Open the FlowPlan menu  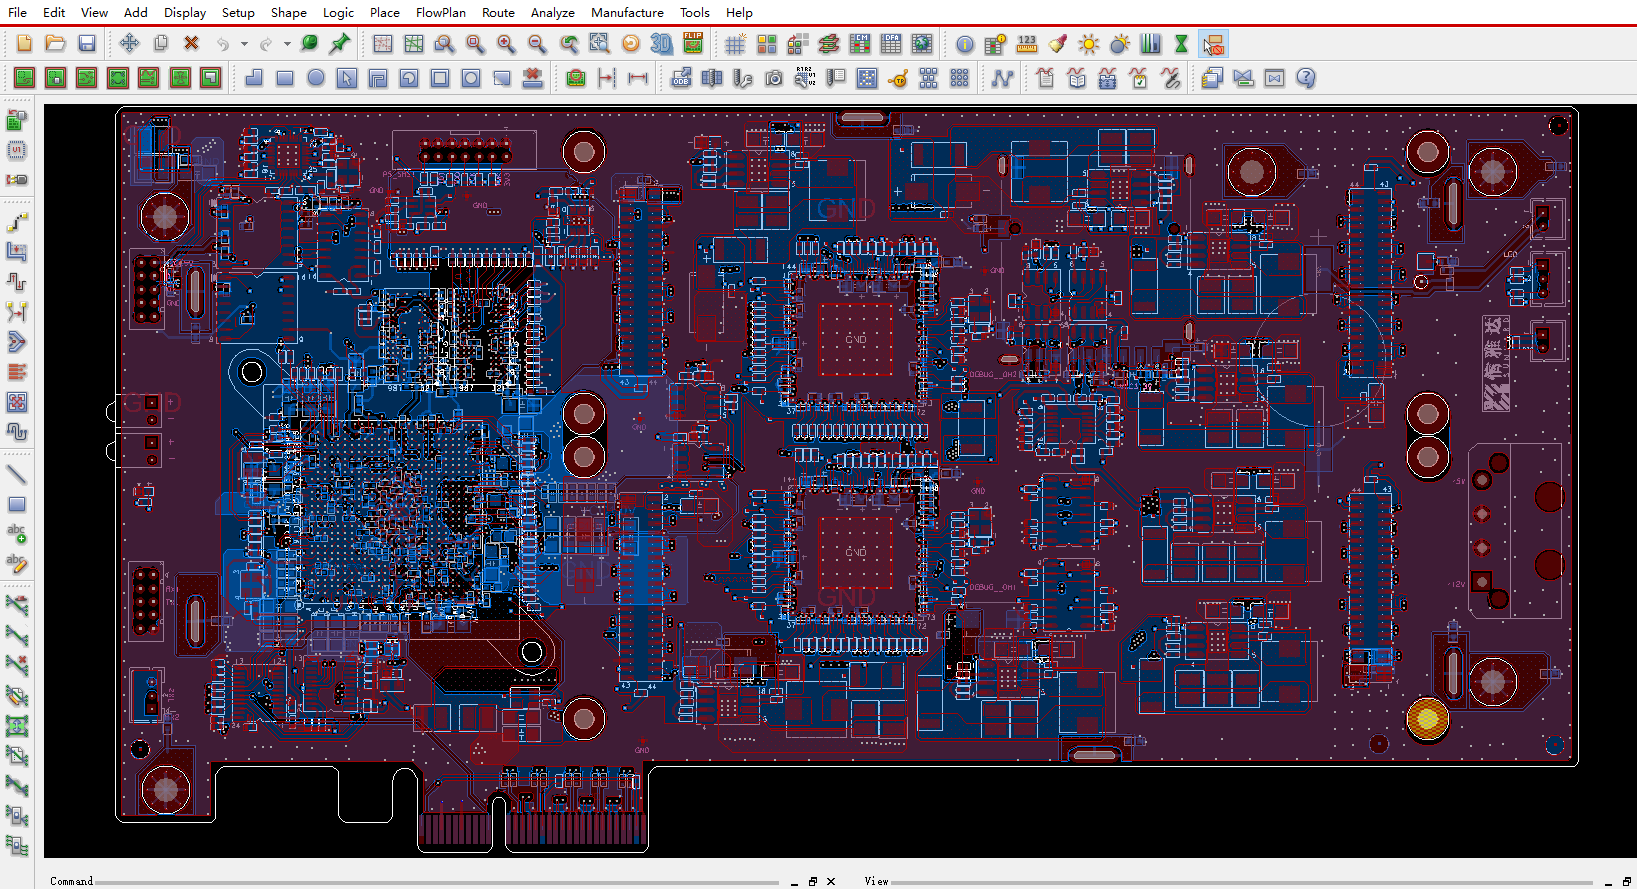[x=440, y=12]
